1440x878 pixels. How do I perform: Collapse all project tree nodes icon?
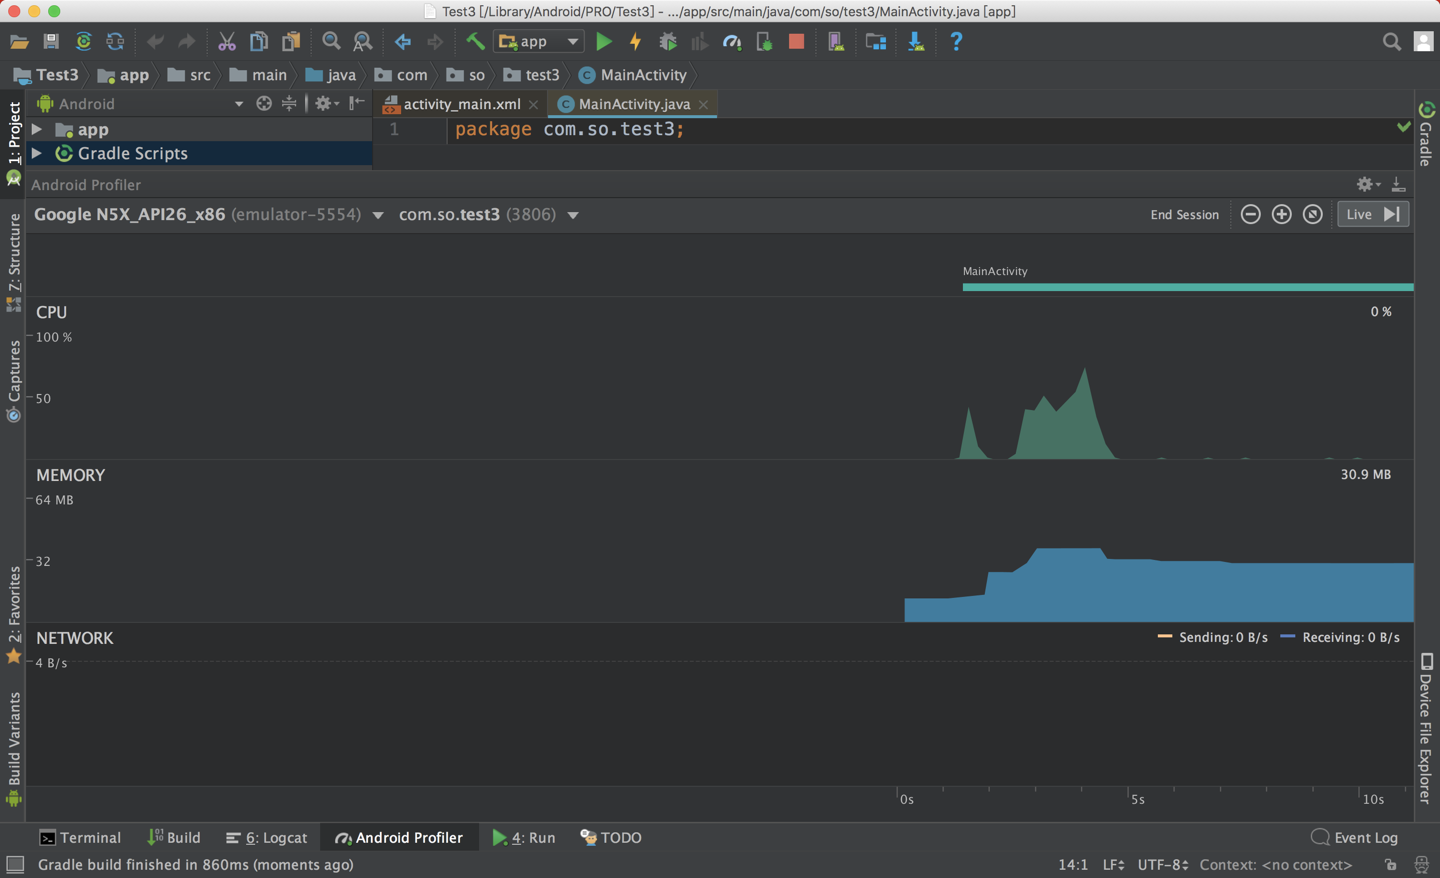click(x=289, y=104)
